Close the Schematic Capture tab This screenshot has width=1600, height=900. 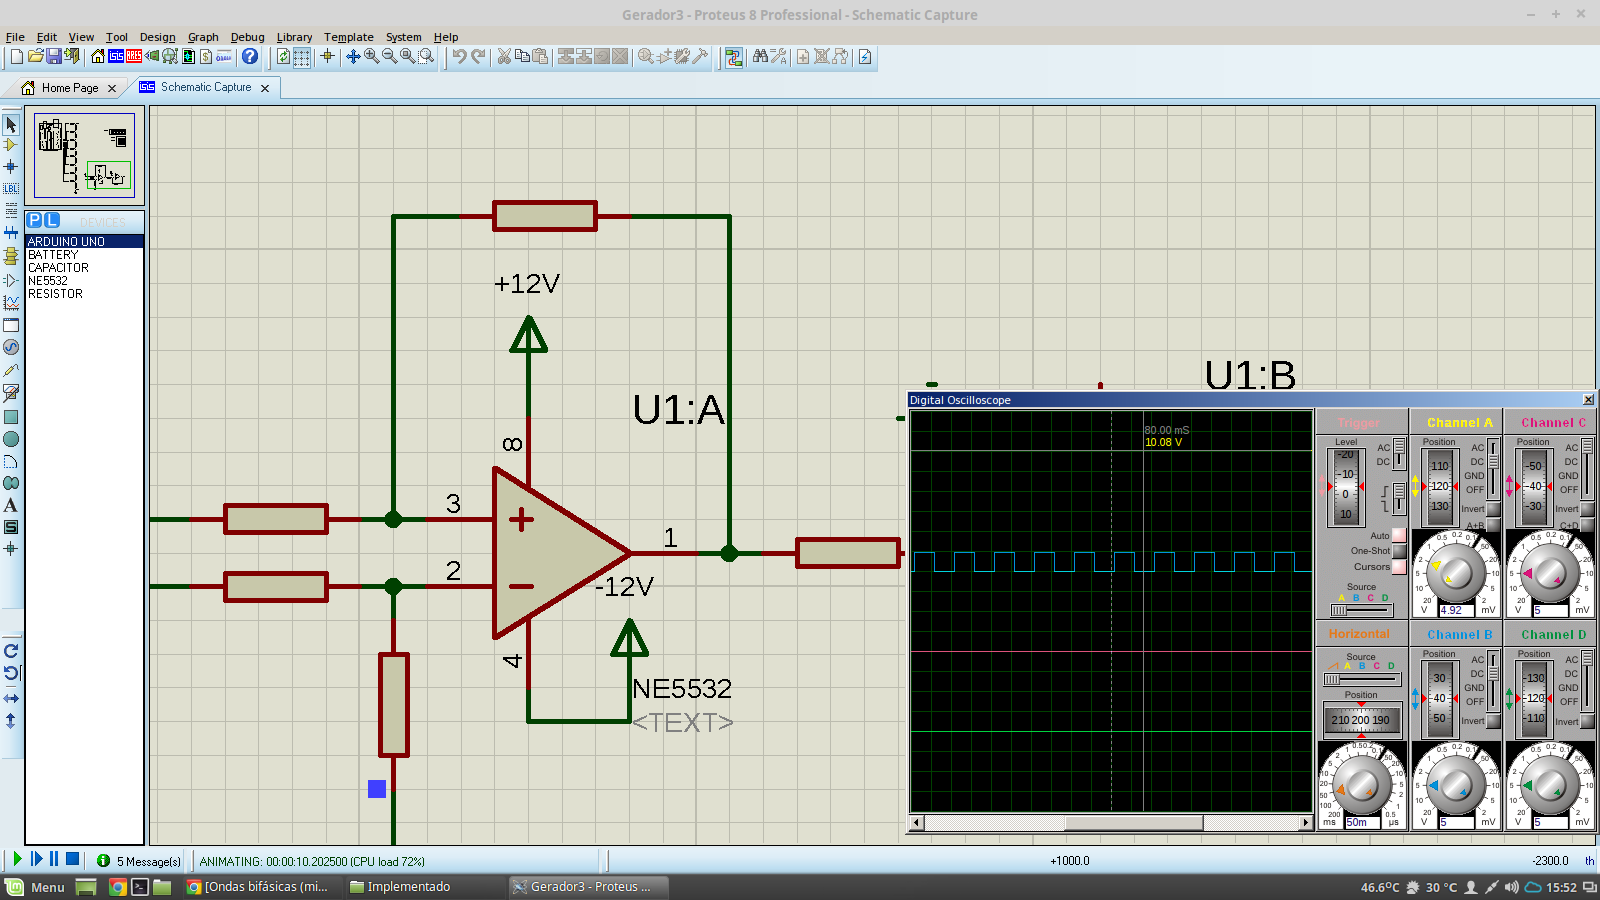[265, 88]
